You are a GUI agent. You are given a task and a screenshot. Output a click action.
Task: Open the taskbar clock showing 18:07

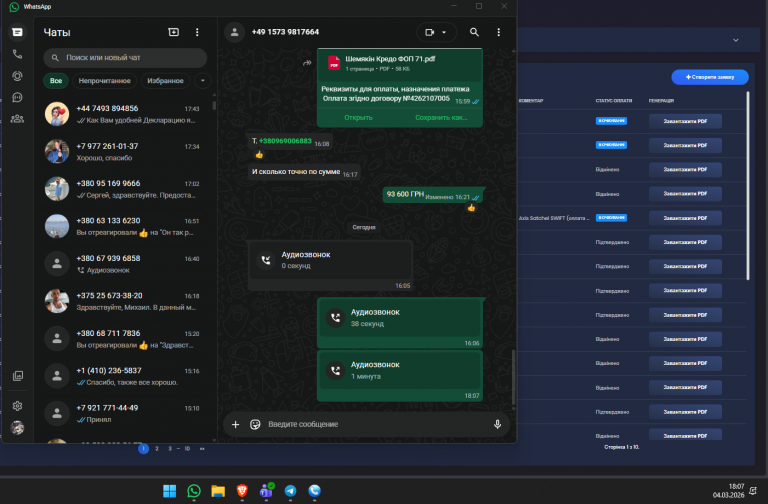728,491
